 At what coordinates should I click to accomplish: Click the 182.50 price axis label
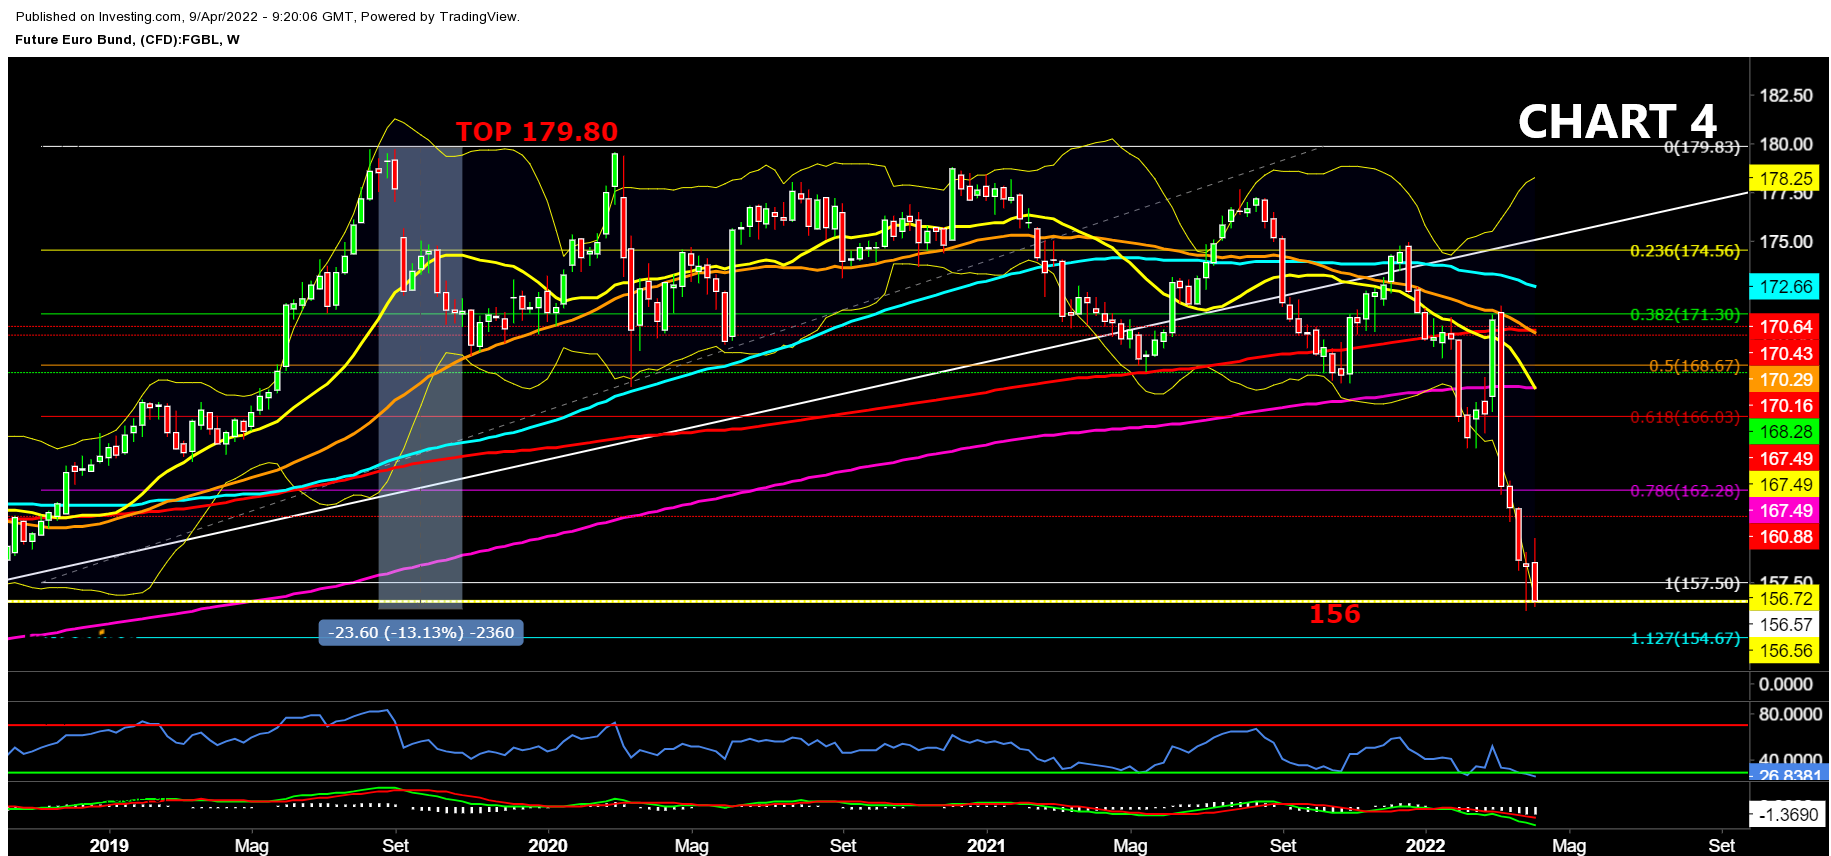tap(1786, 96)
